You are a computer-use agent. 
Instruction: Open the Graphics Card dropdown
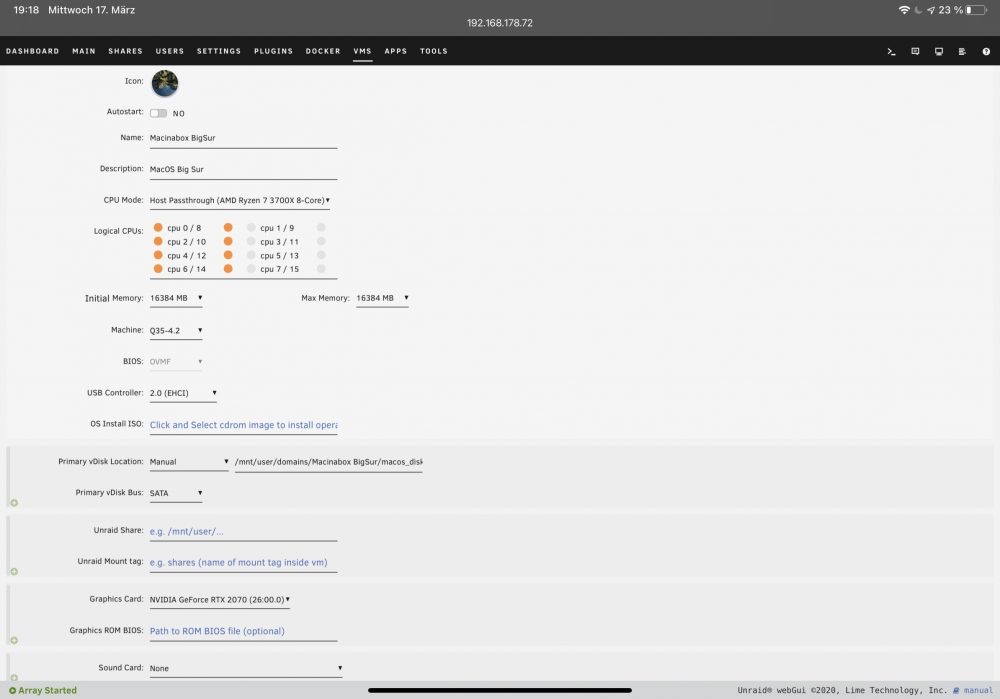[x=219, y=600]
